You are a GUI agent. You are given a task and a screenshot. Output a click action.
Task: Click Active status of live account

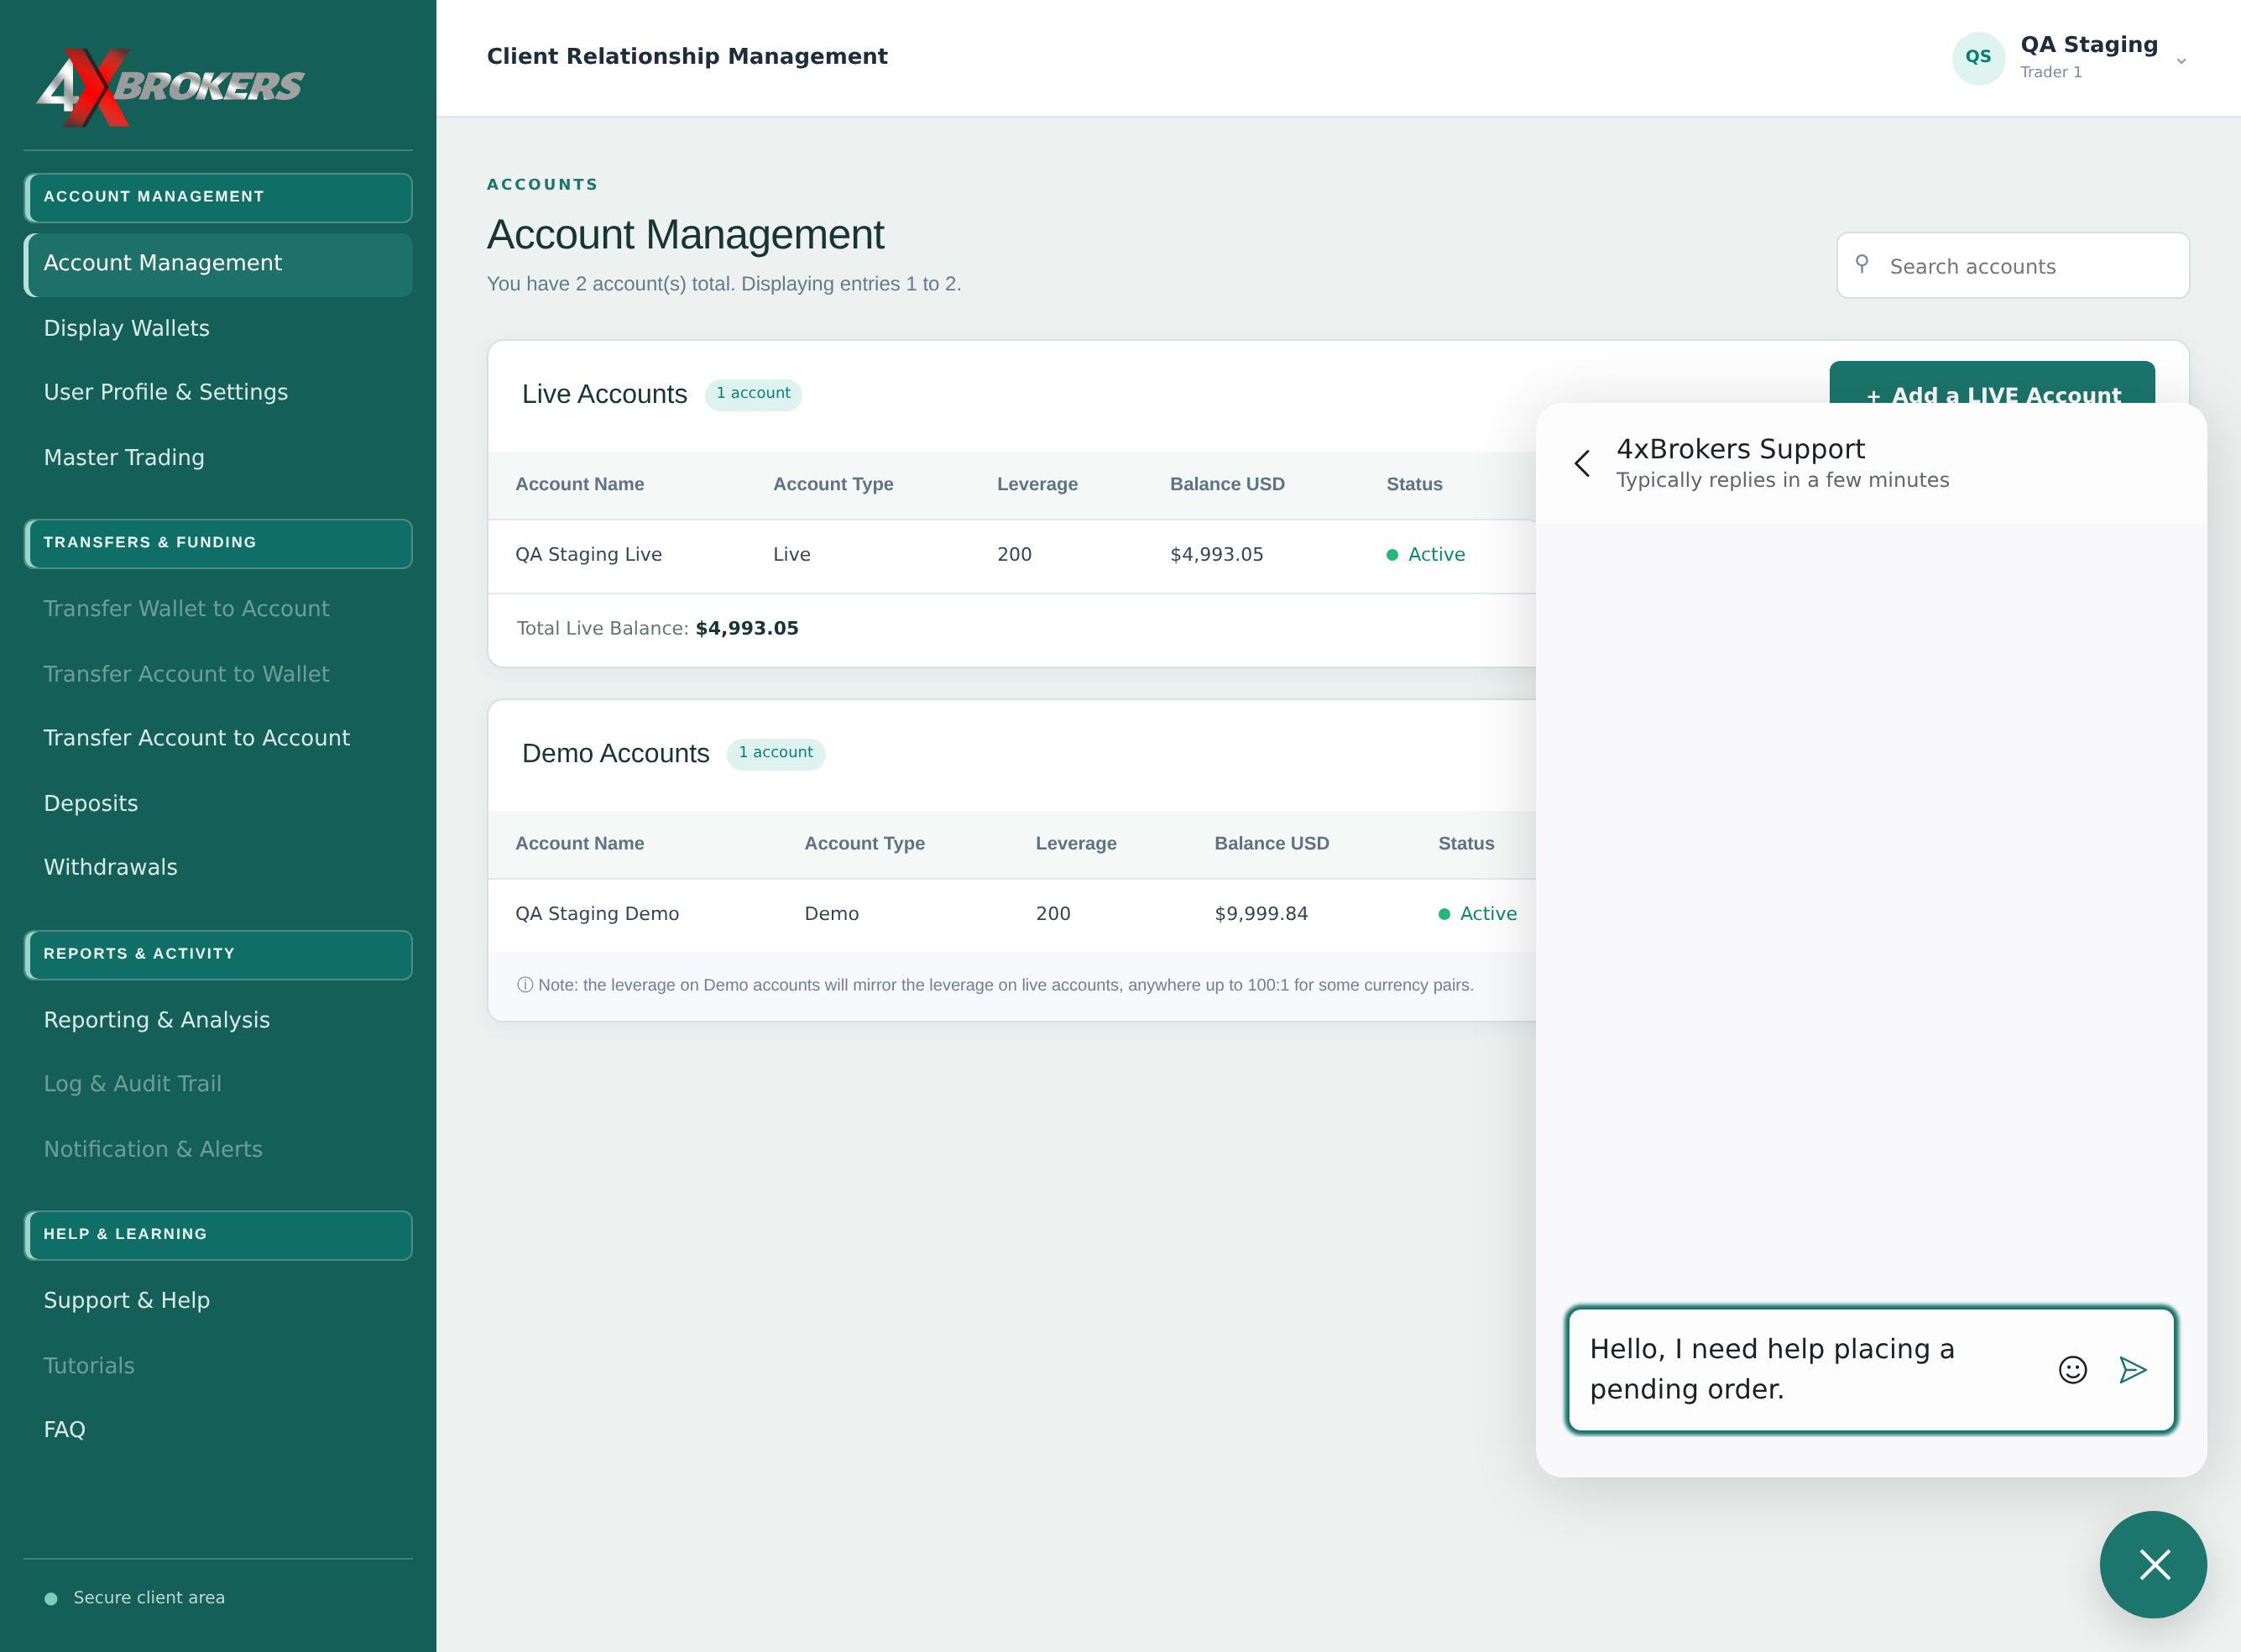pos(1426,554)
